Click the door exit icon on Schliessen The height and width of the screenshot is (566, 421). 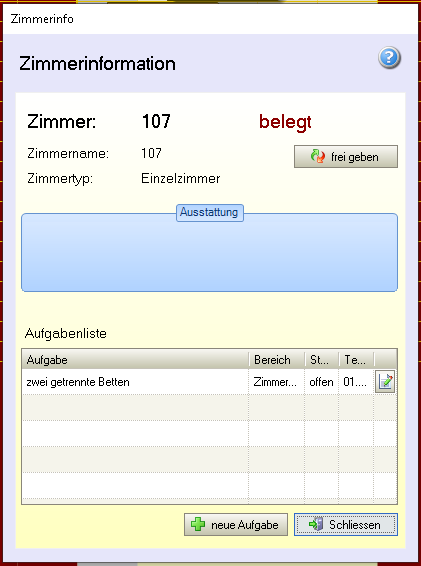point(316,524)
